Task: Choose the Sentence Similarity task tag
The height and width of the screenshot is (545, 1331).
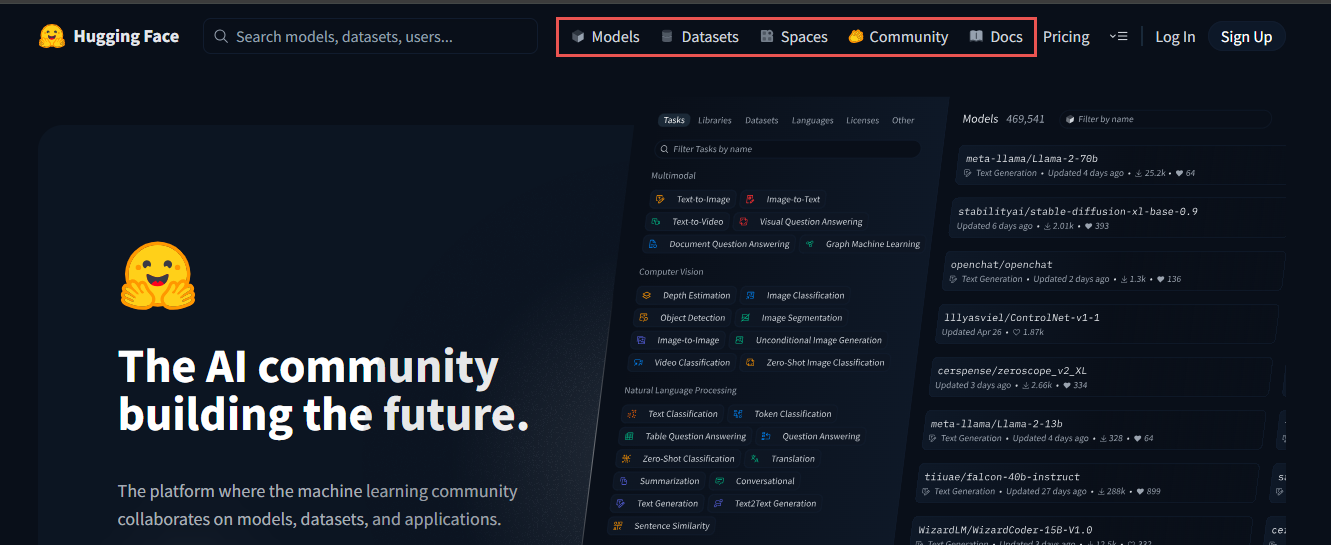Action: click(x=661, y=525)
